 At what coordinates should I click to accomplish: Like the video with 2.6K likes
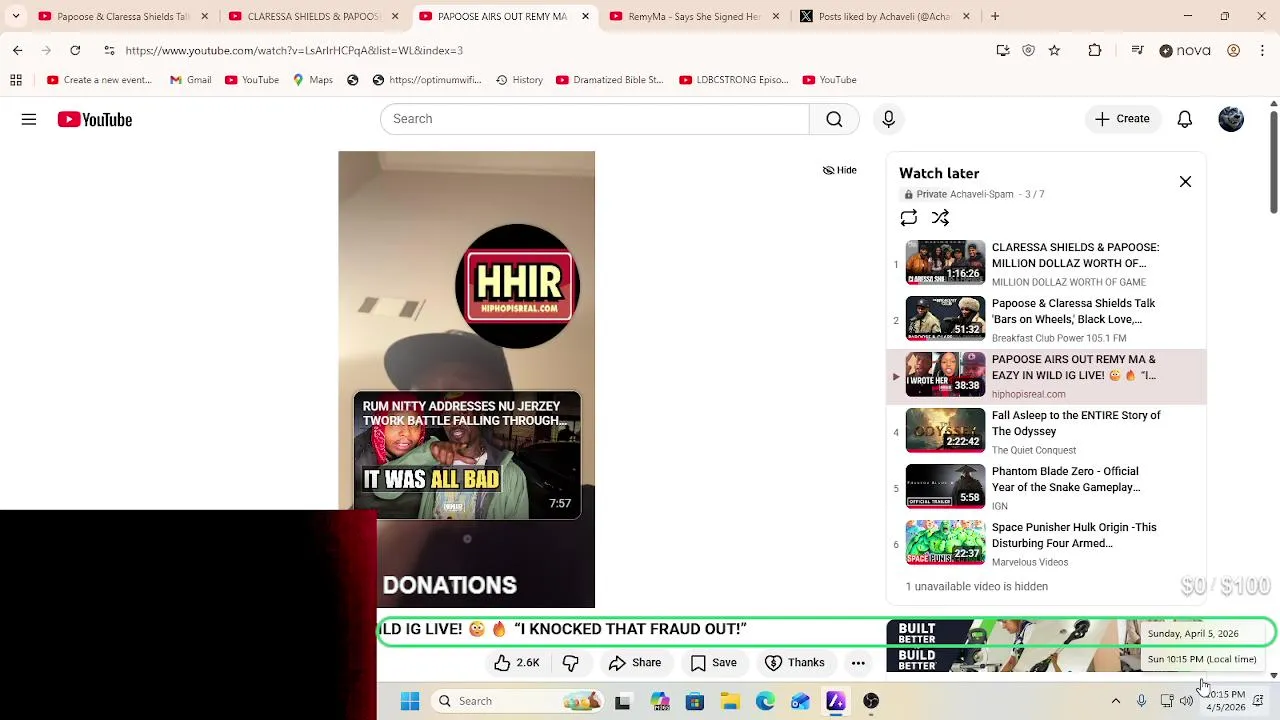point(516,663)
